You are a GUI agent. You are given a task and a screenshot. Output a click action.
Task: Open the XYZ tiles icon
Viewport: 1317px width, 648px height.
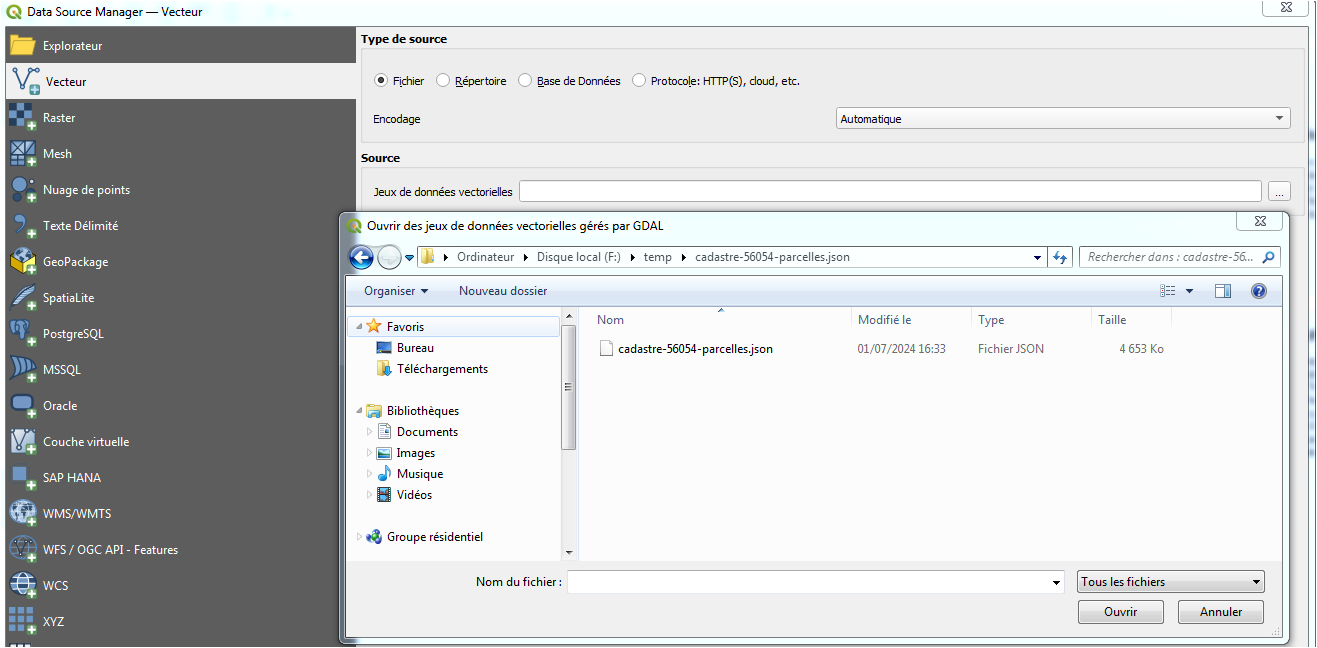pyautogui.click(x=23, y=622)
